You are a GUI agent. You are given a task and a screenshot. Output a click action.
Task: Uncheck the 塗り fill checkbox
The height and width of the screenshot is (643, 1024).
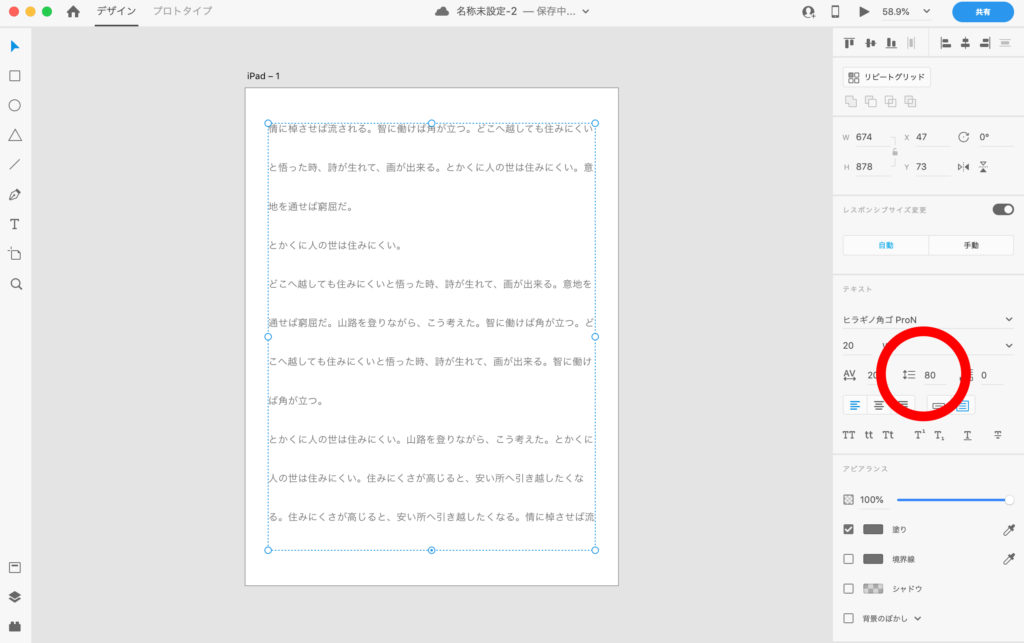849,529
